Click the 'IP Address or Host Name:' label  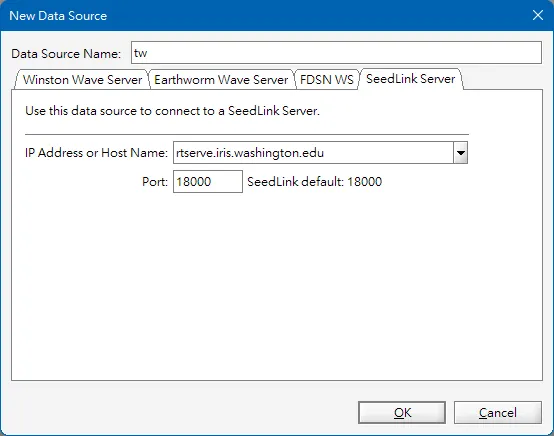[x=96, y=153]
